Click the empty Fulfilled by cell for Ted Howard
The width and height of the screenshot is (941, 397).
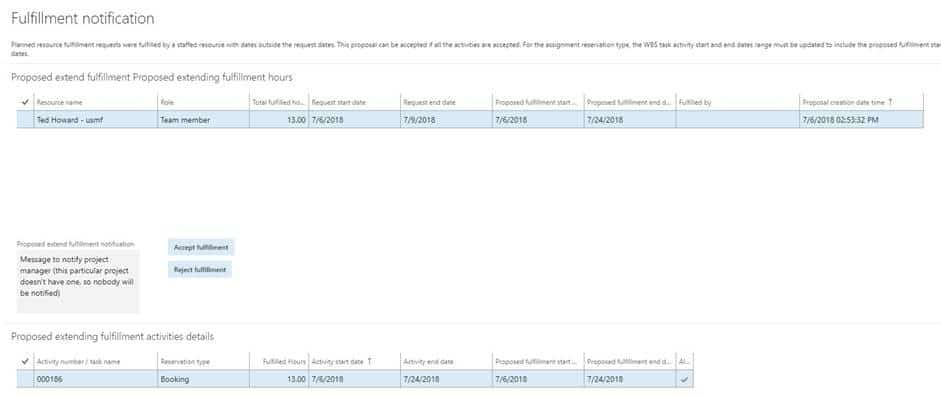click(737, 119)
